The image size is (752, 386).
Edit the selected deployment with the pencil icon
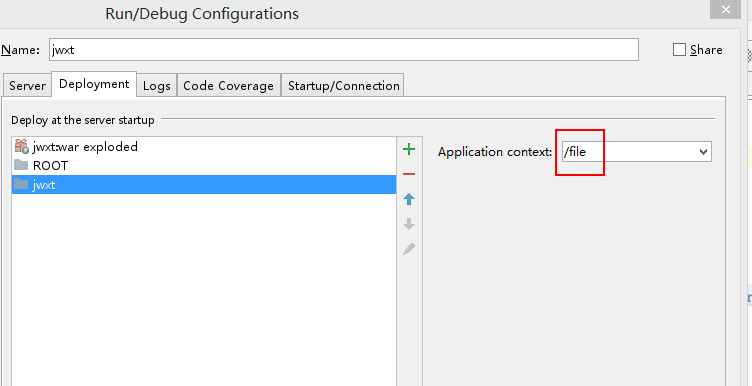pyautogui.click(x=409, y=249)
